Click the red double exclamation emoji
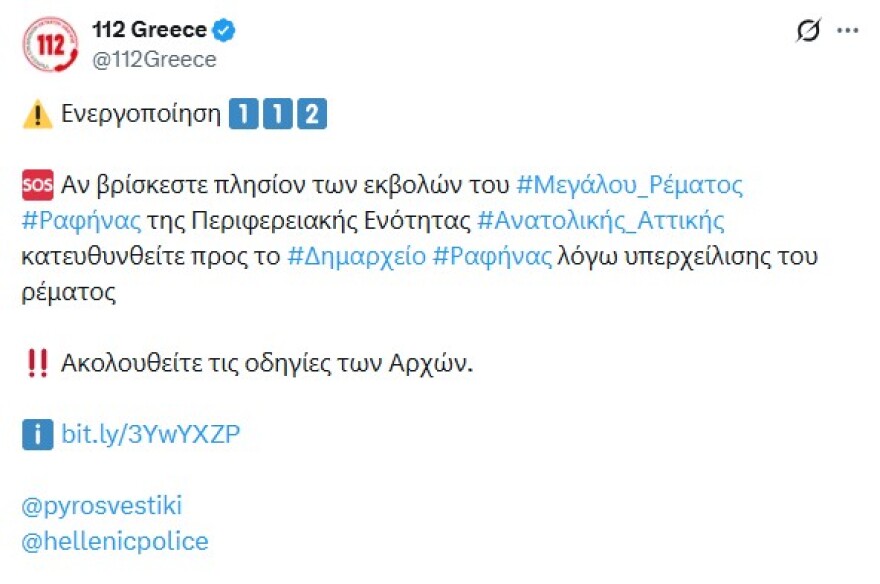Image resolution: width=880 pixels, height=584 pixels. tap(37, 363)
